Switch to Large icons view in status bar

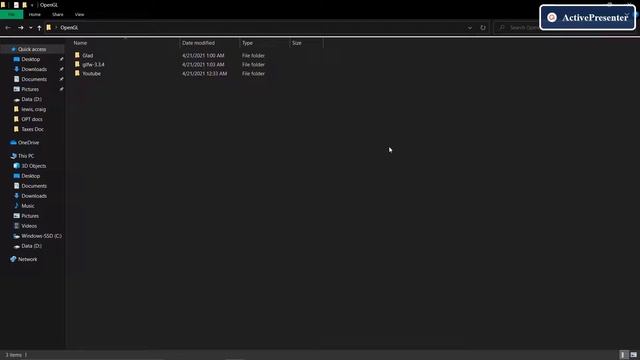633,355
